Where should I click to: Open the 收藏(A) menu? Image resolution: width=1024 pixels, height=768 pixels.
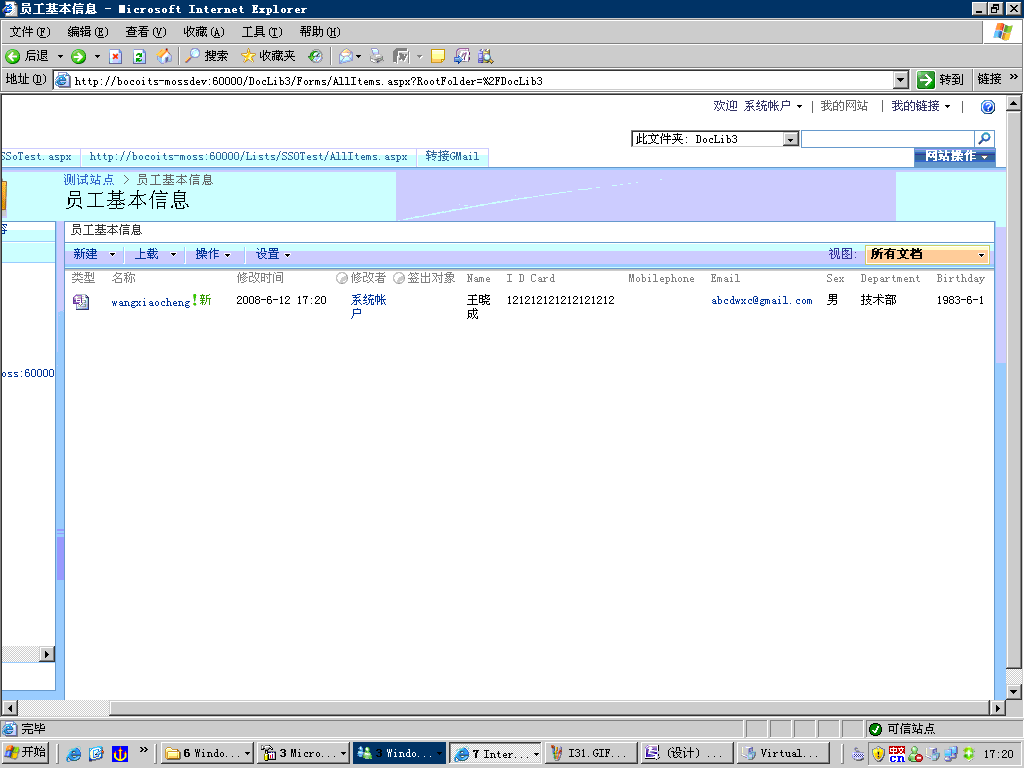(203, 32)
